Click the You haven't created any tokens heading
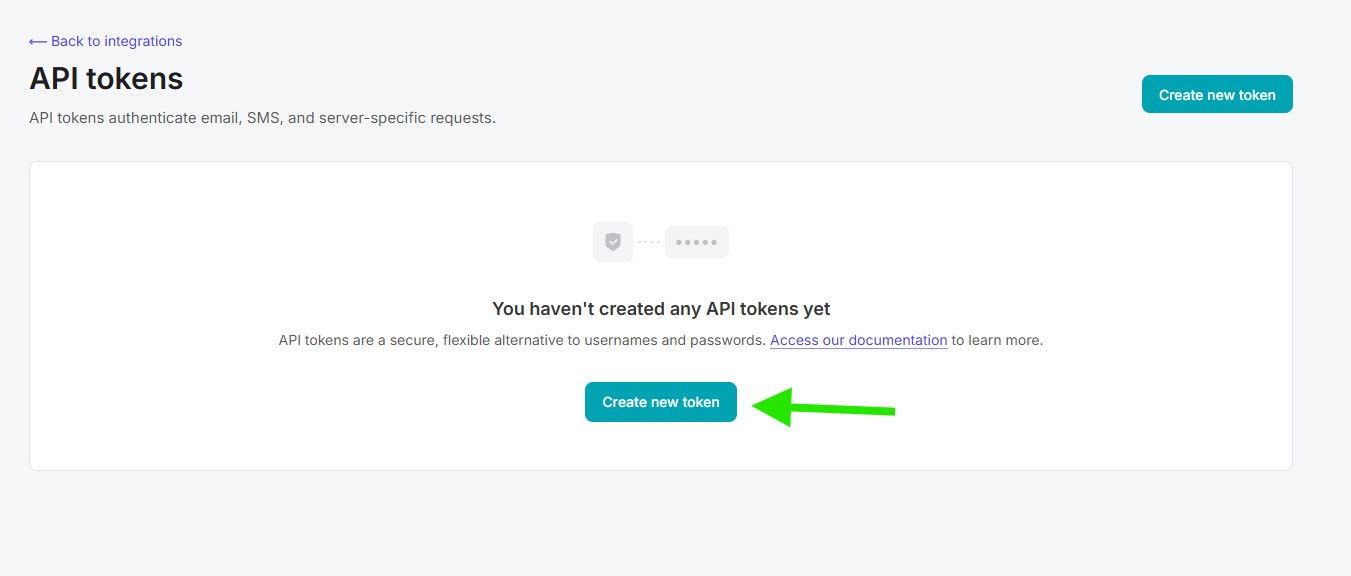 (x=661, y=309)
